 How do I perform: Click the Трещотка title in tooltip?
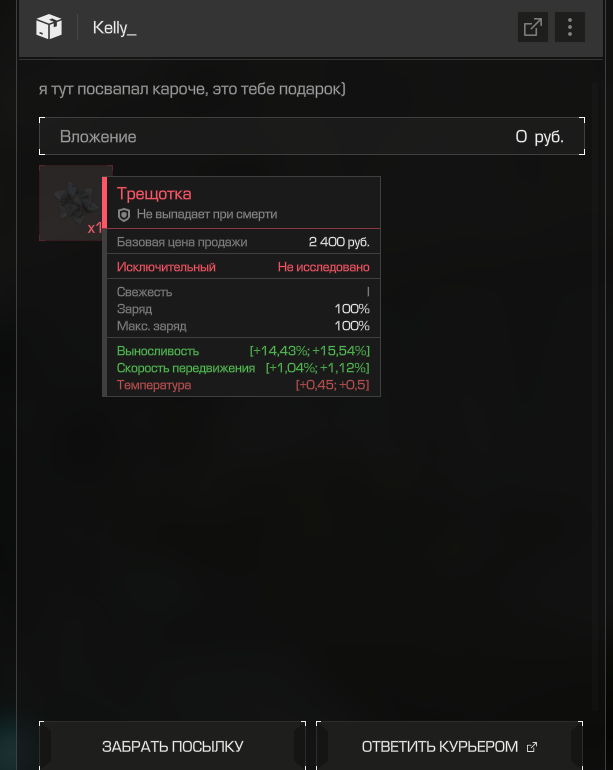pyautogui.click(x=154, y=193)
